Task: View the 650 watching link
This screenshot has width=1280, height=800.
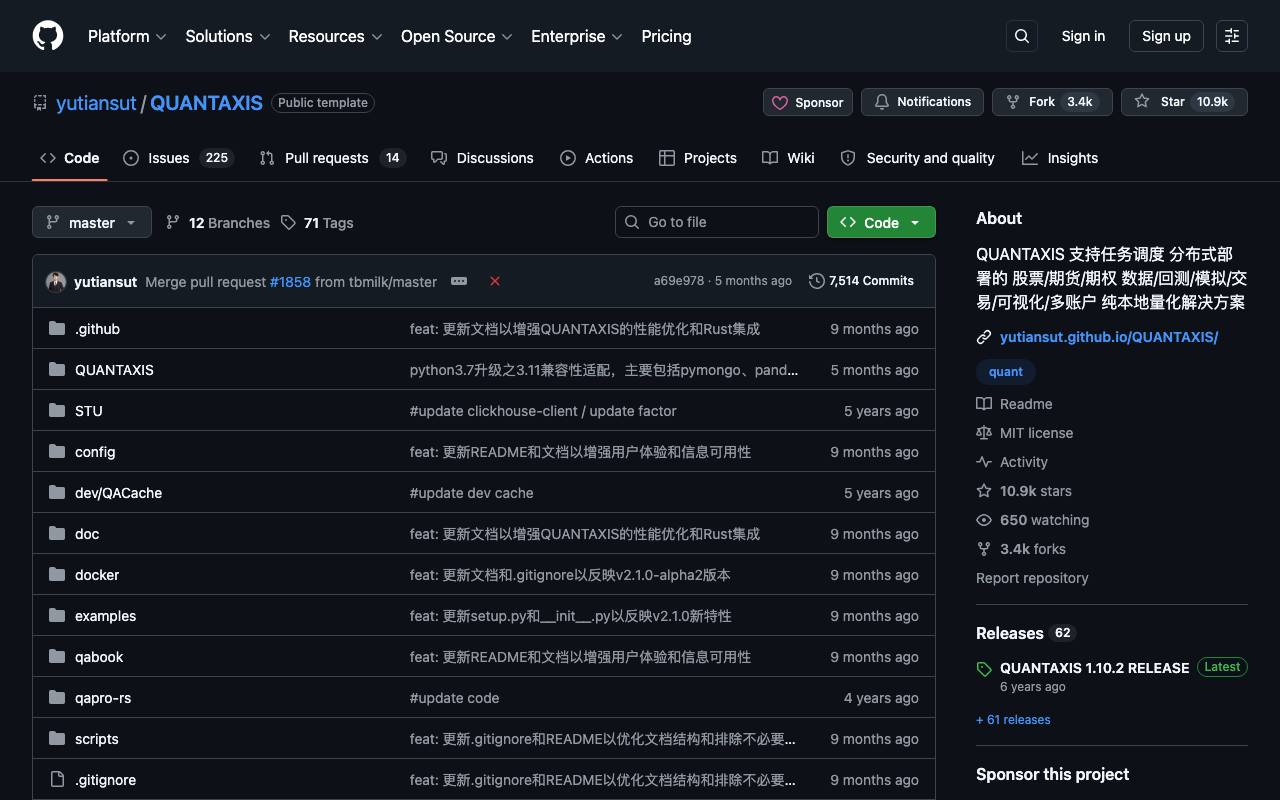Action: (1033, 520)
